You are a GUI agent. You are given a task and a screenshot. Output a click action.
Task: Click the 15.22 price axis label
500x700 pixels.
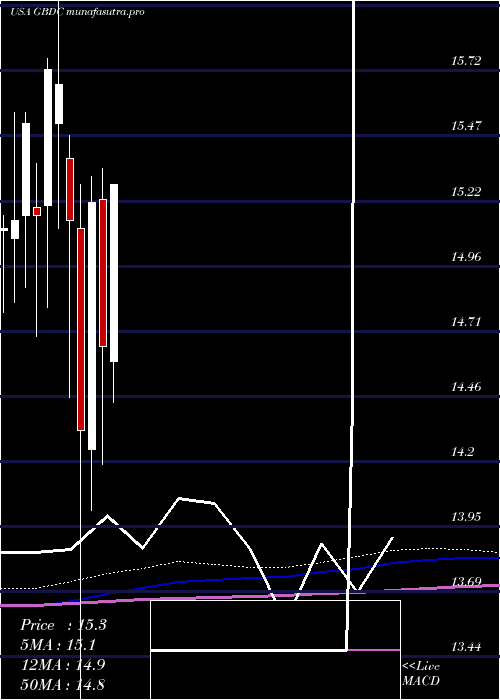(x=466, y=192)
